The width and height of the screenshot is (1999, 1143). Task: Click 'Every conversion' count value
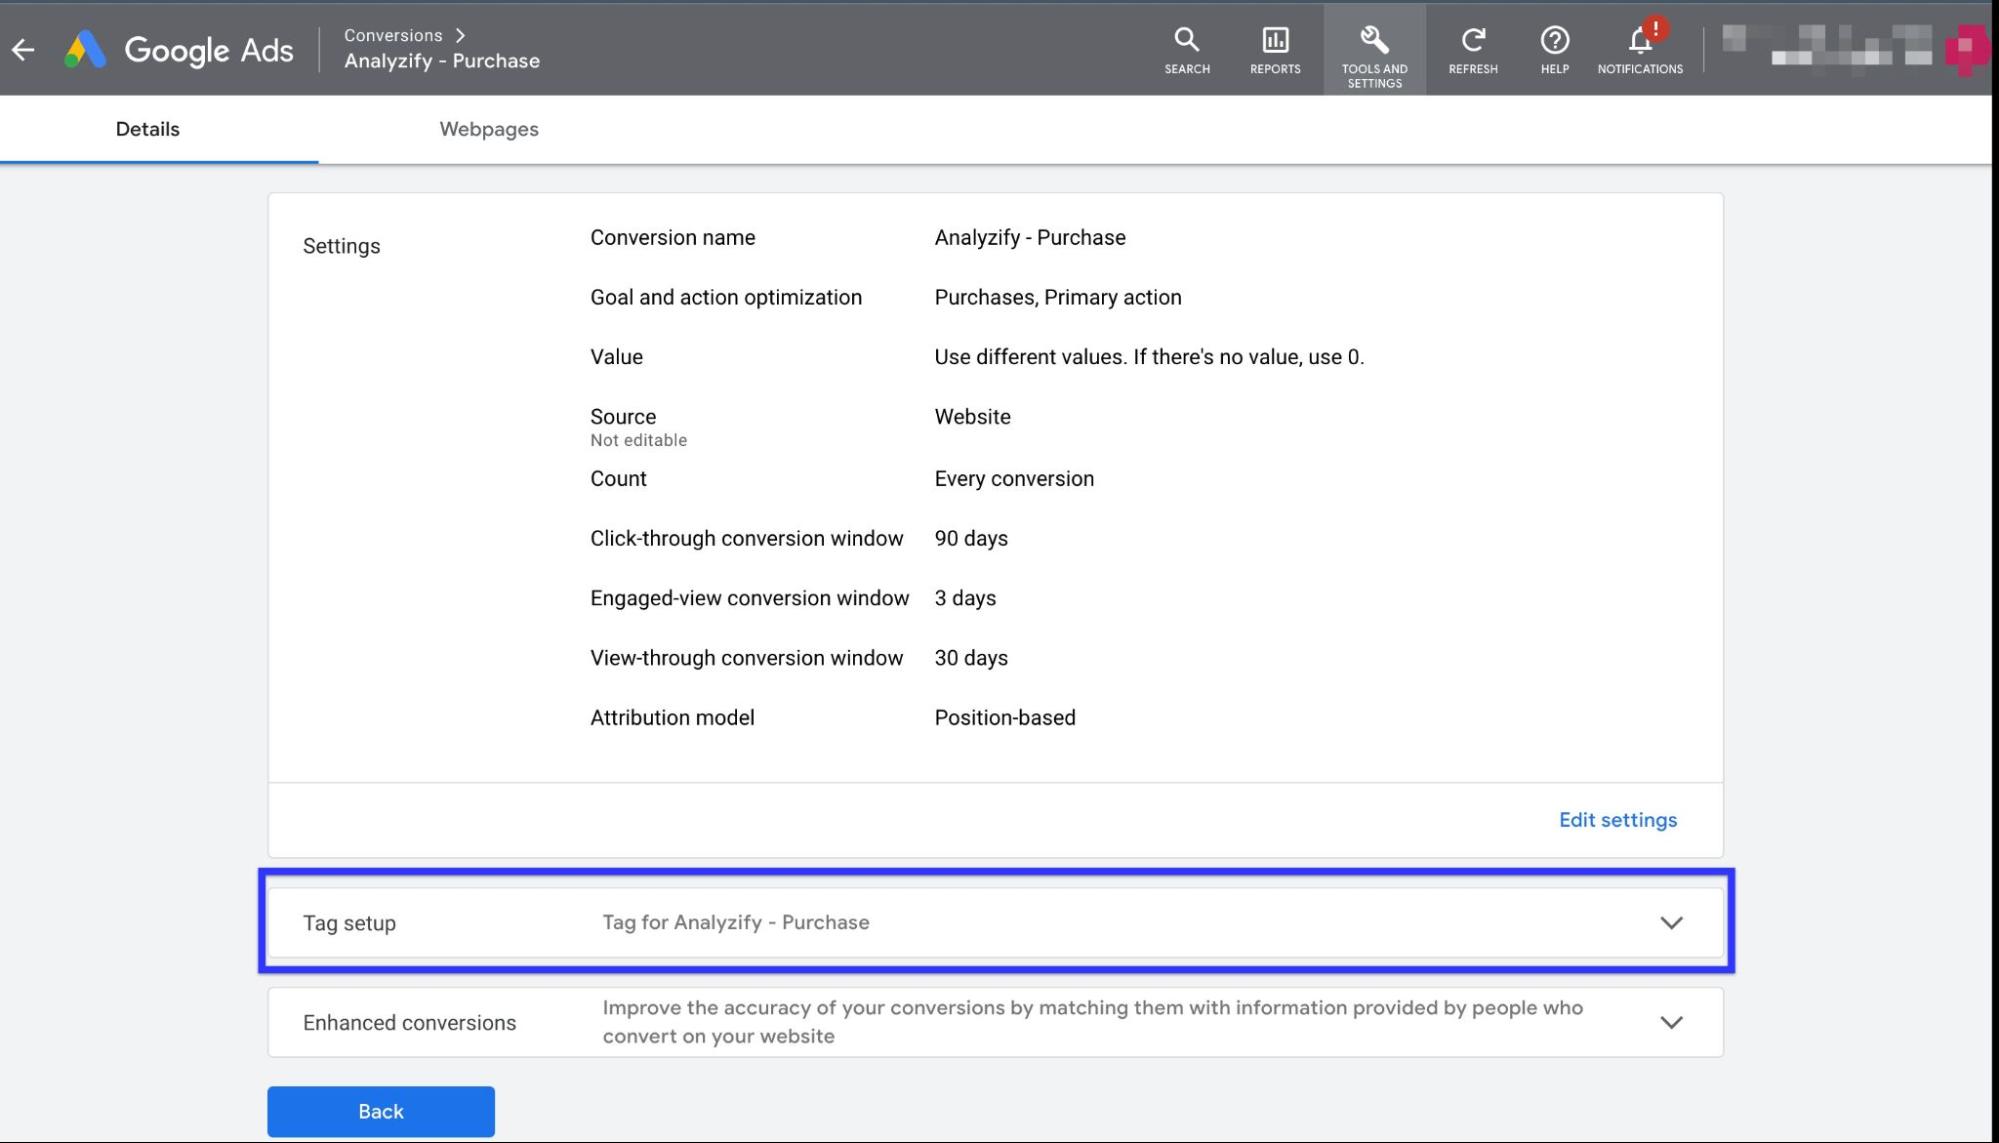coord(1014,479)
